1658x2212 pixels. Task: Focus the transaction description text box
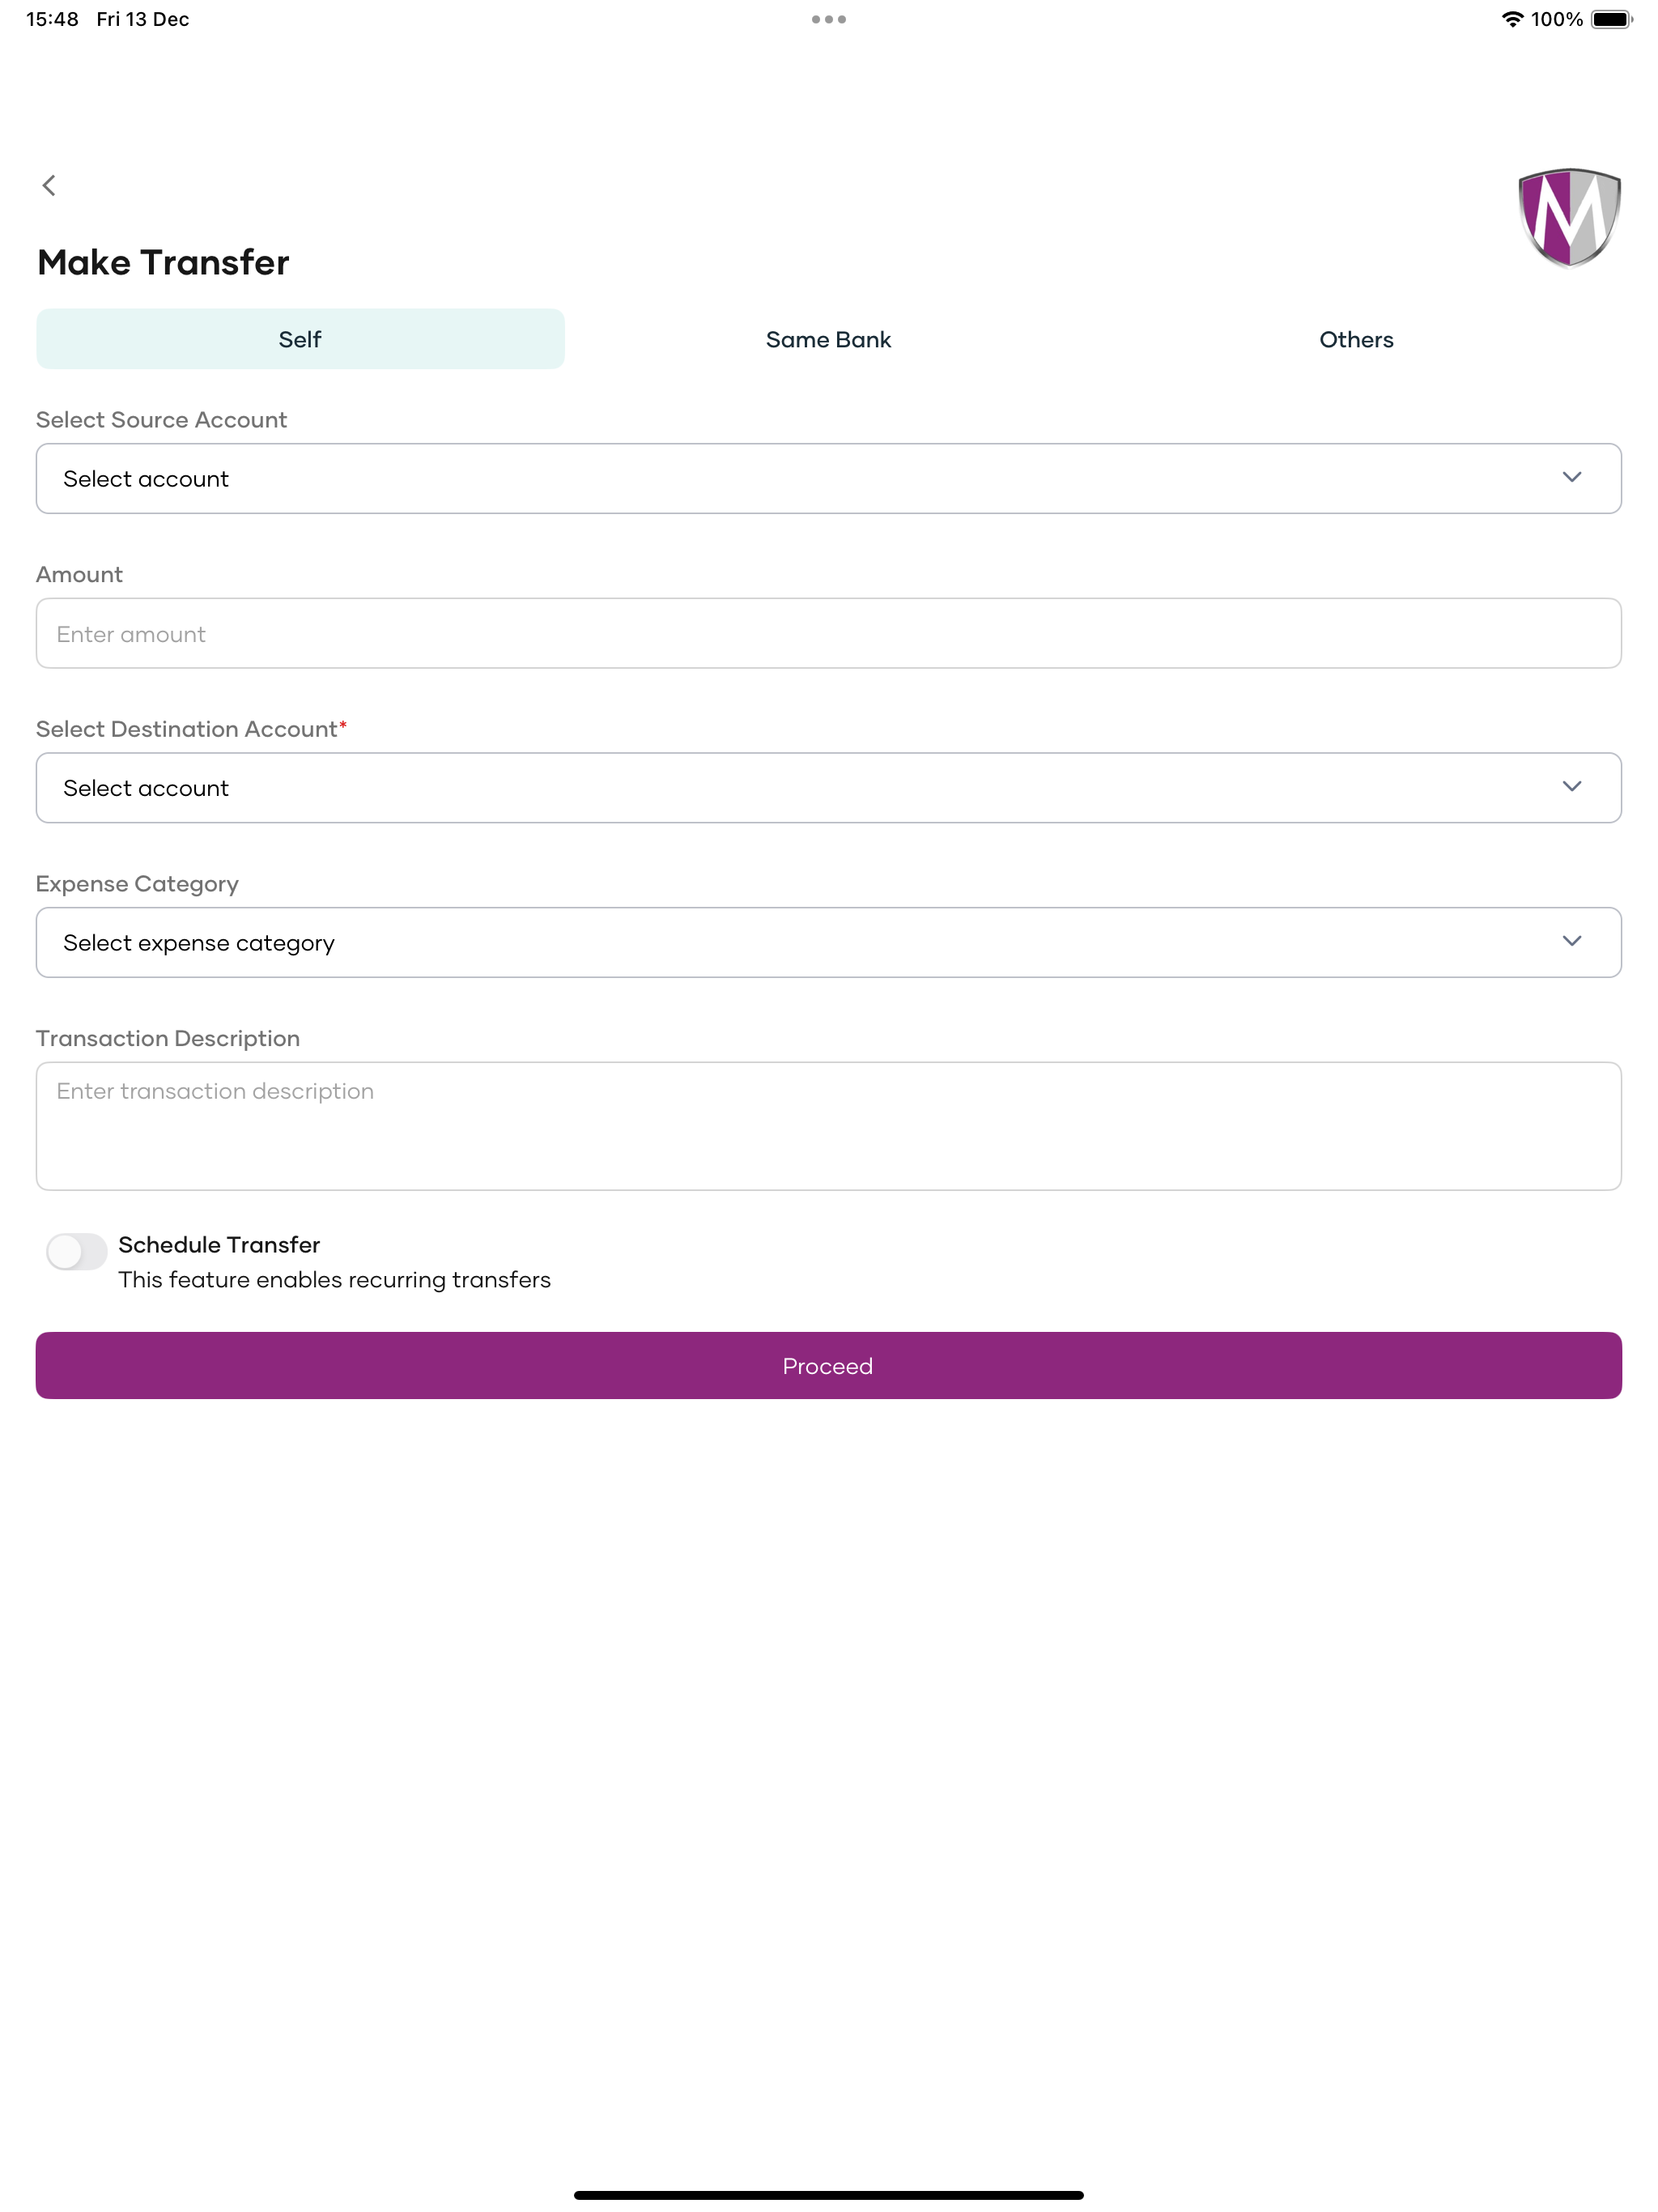click(x=828, y=1126)
